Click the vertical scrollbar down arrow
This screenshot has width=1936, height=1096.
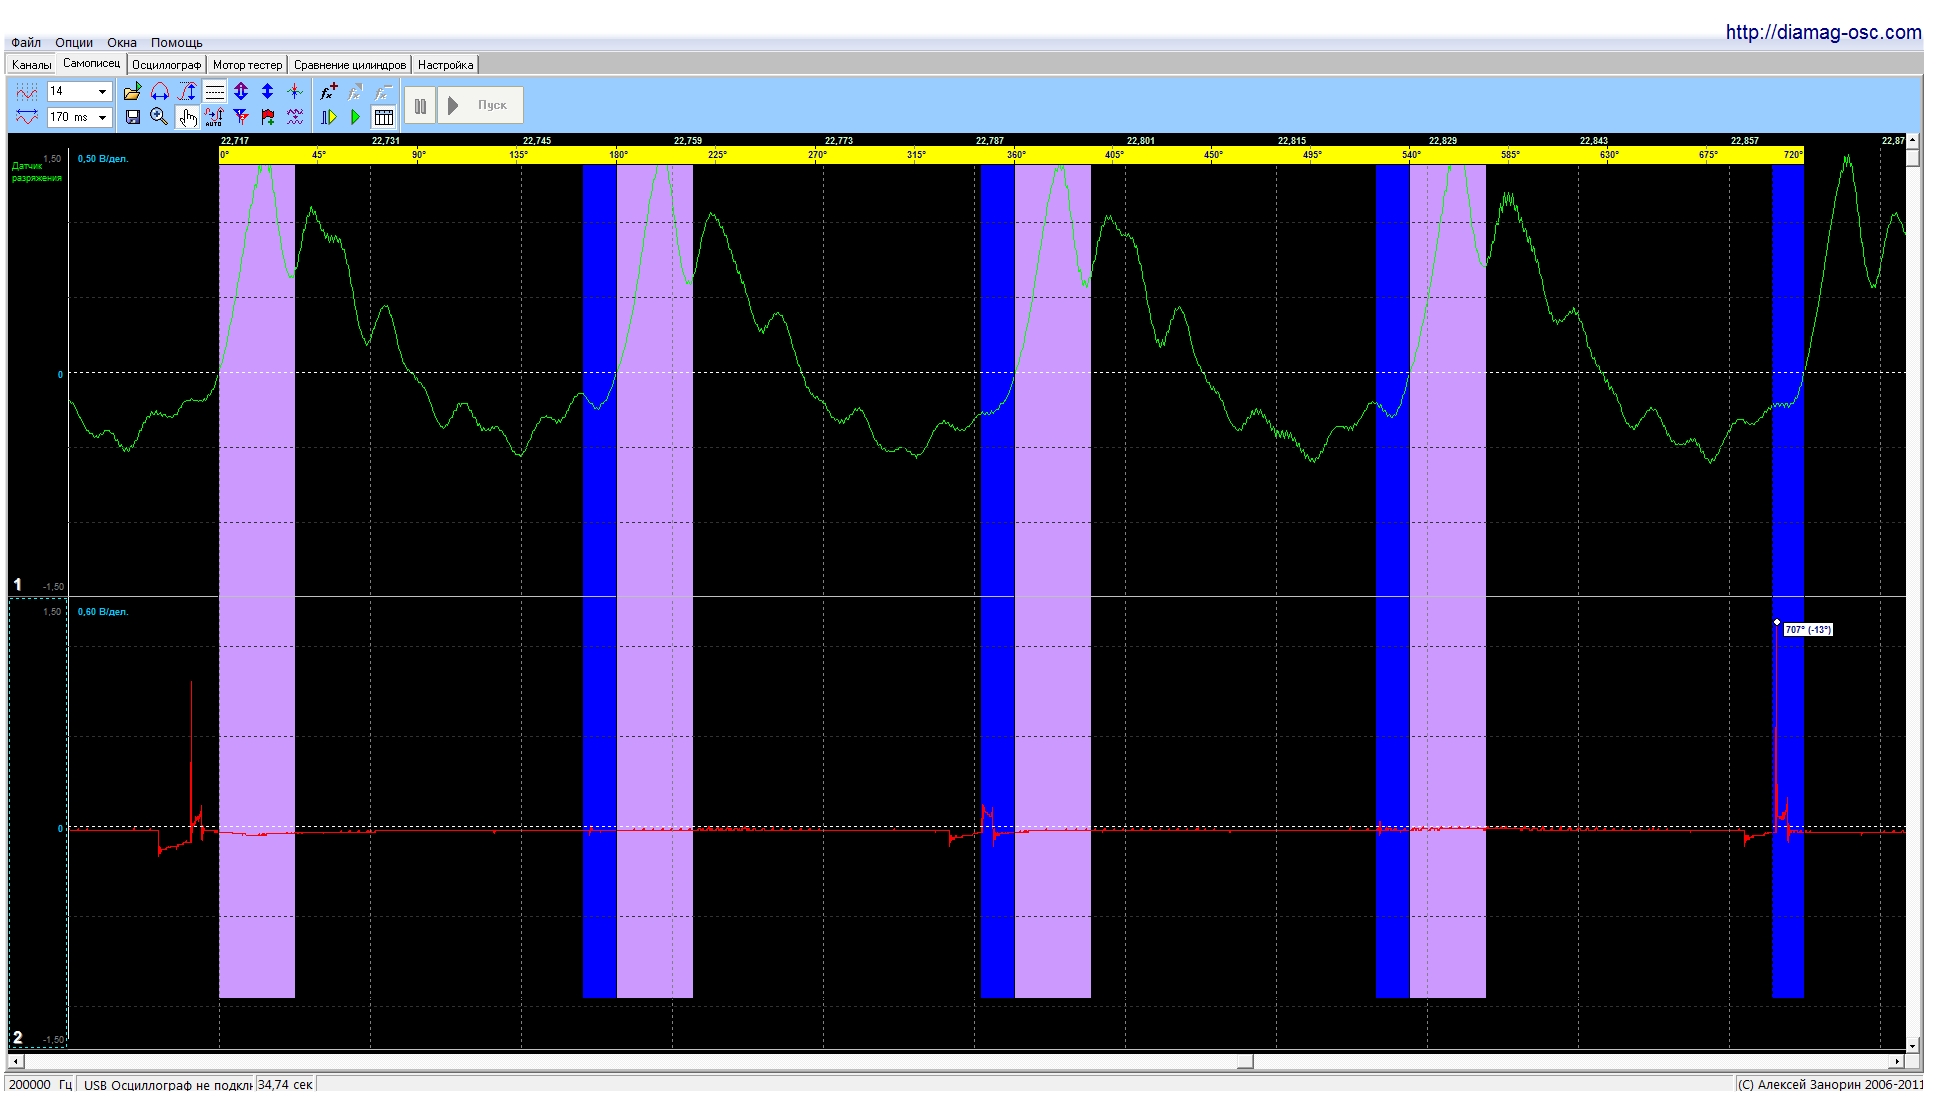[x=1913, y=1046]
